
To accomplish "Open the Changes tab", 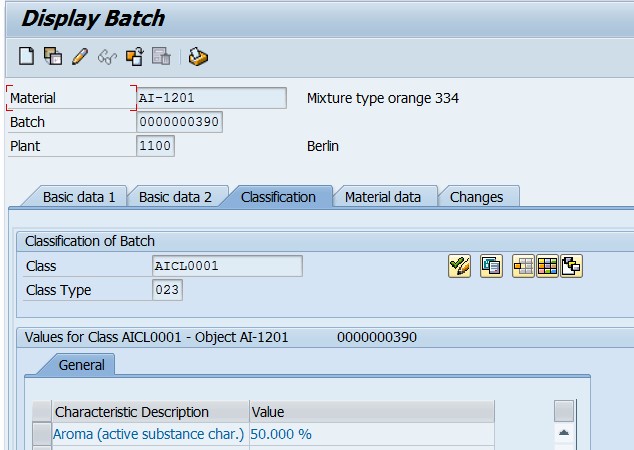I will [476, 197].
